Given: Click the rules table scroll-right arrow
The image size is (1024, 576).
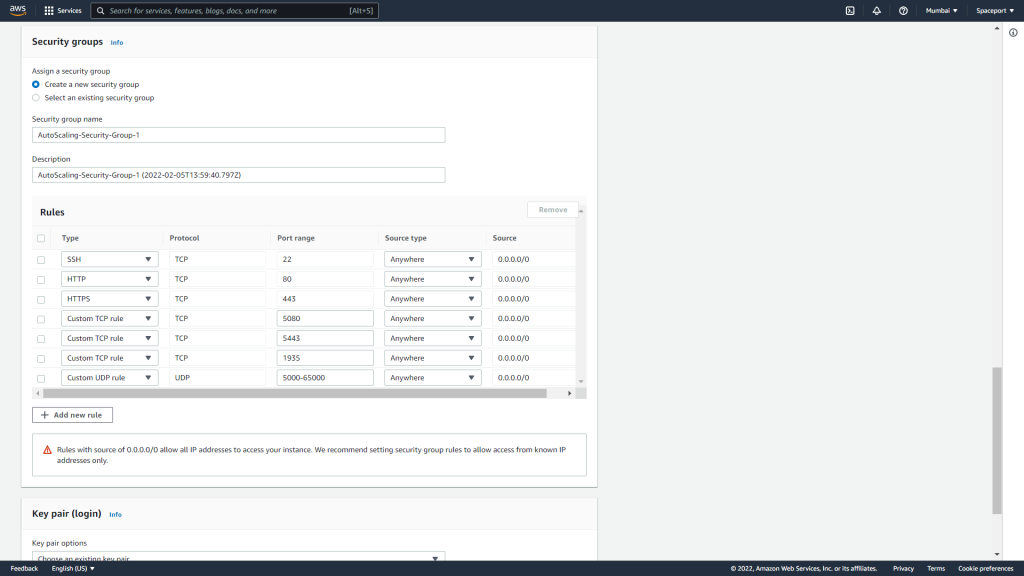Looking at the screenshot, I should pyautogui.click(x=569, y=393).
